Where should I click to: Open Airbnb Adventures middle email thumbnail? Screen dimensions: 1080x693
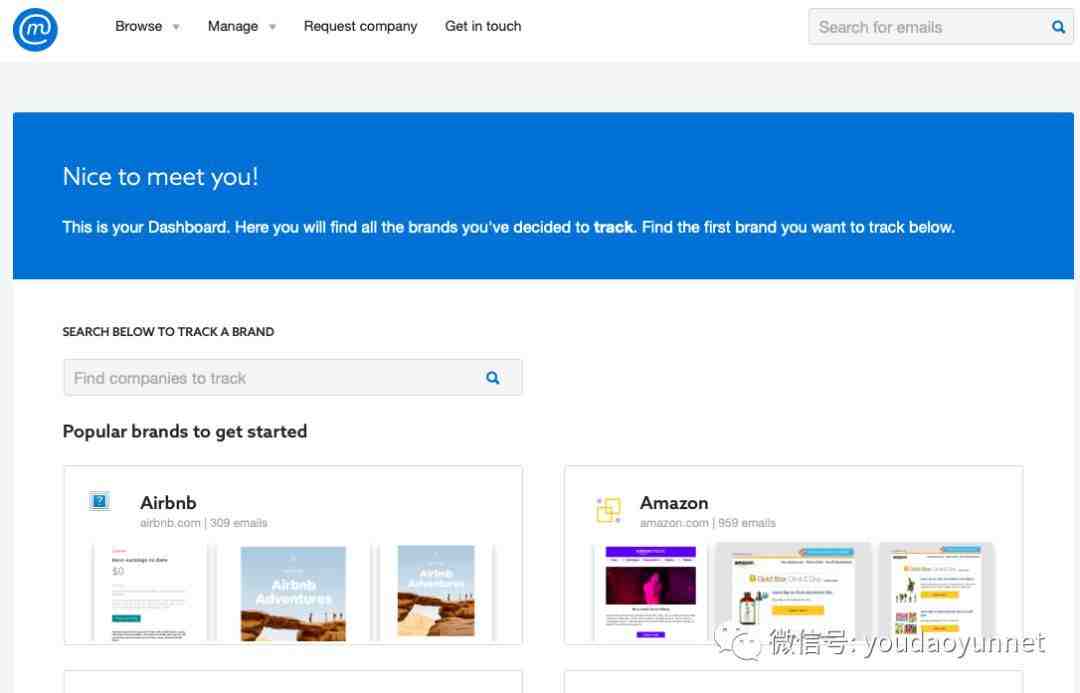[x=293, y=593]
